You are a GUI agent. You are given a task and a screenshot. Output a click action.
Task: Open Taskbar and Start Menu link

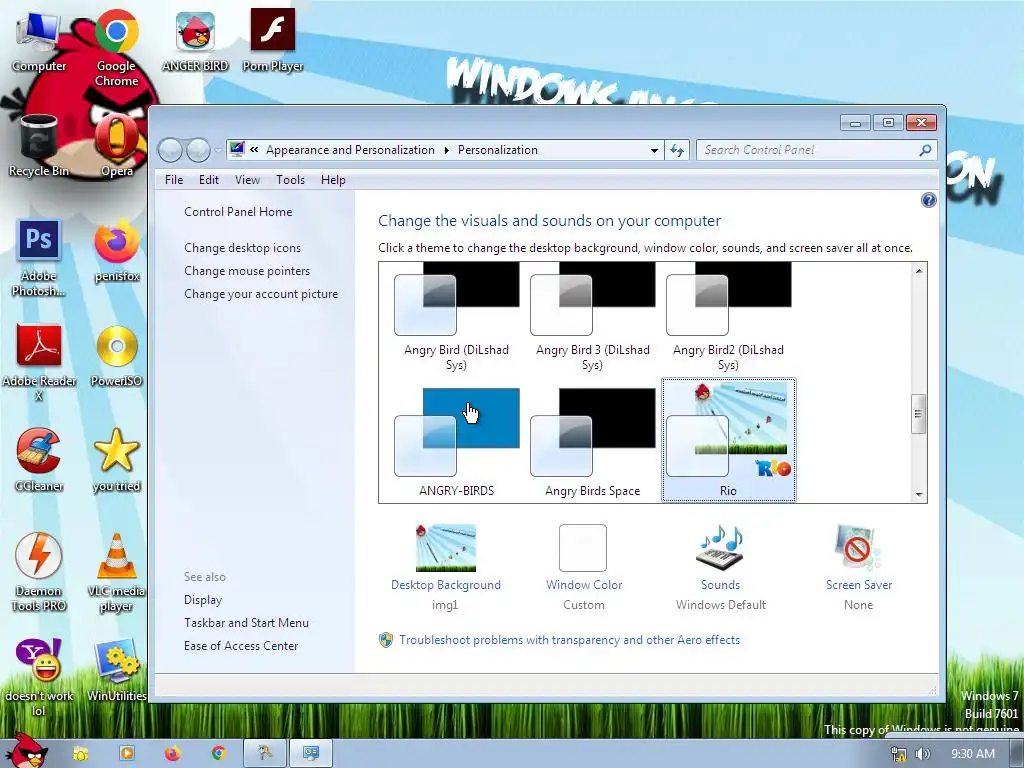[x=246, y=622]
